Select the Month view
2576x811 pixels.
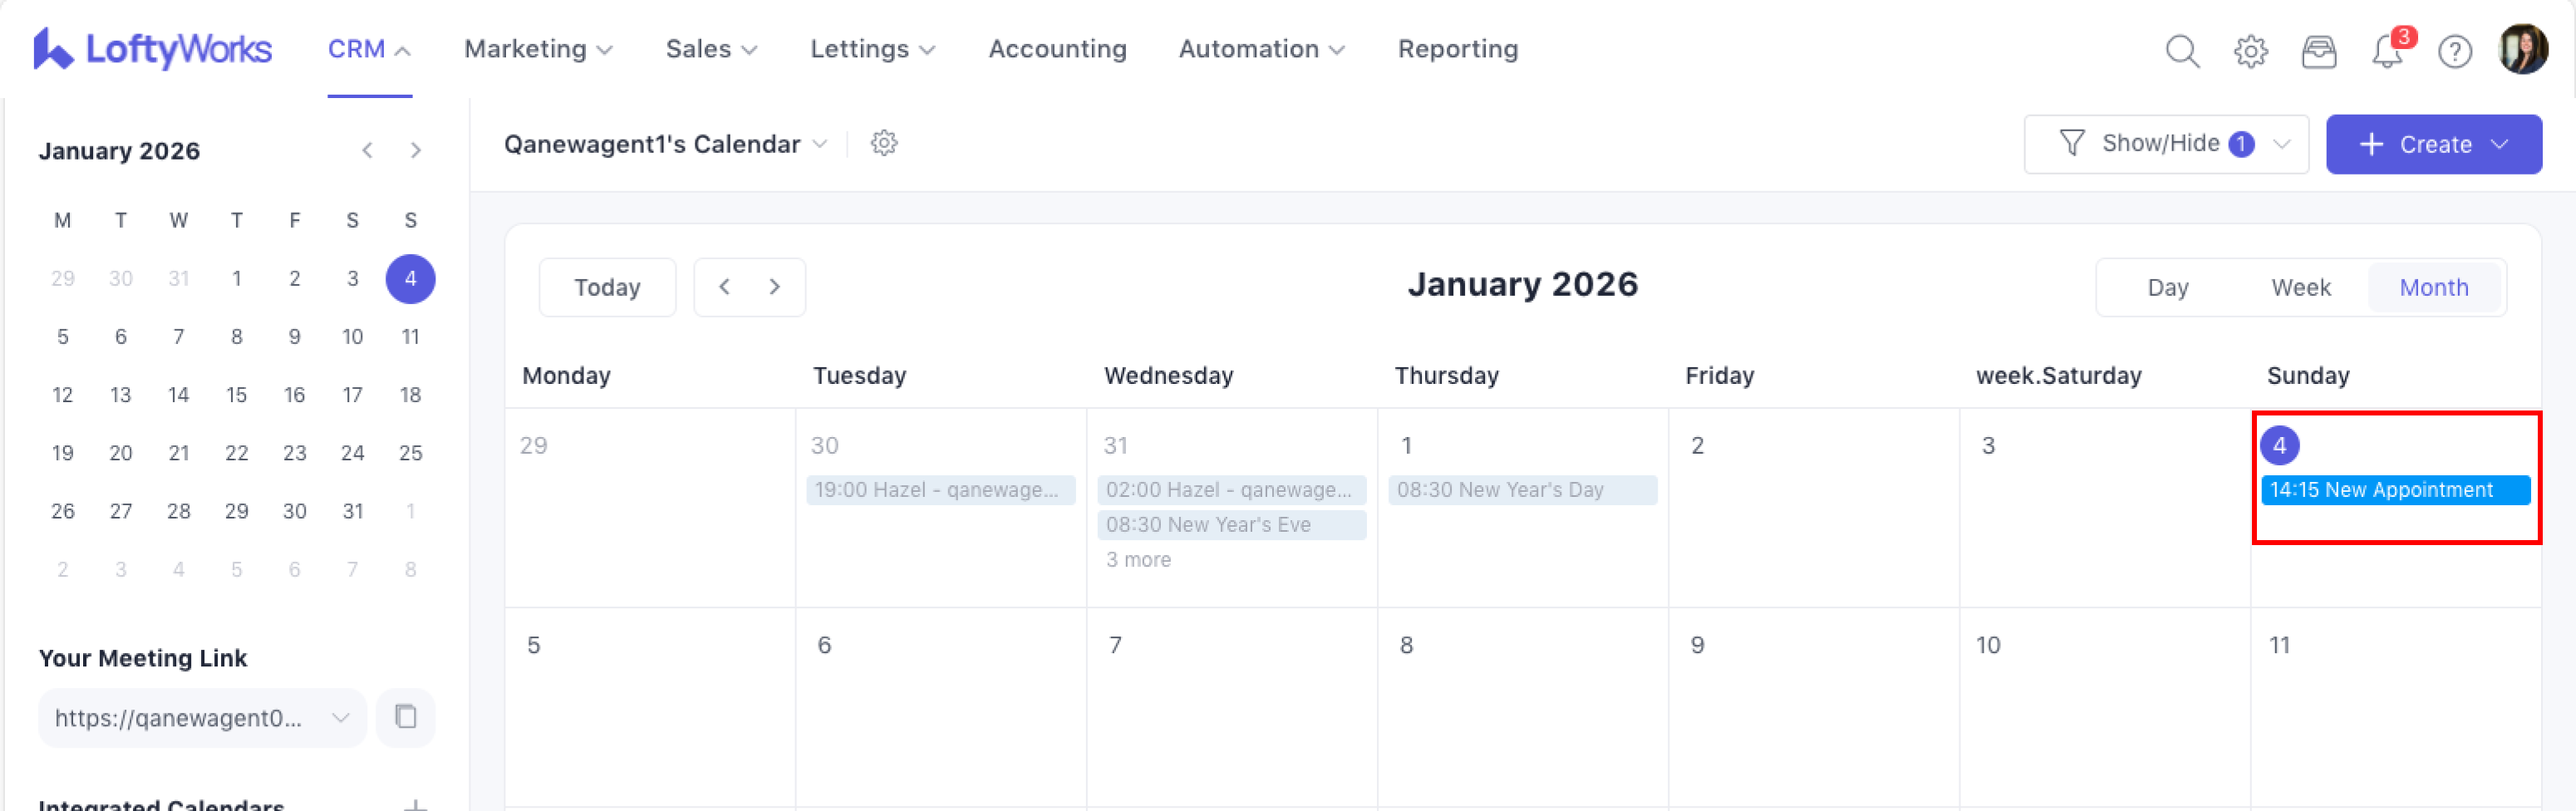click(x=2433, y=288)
